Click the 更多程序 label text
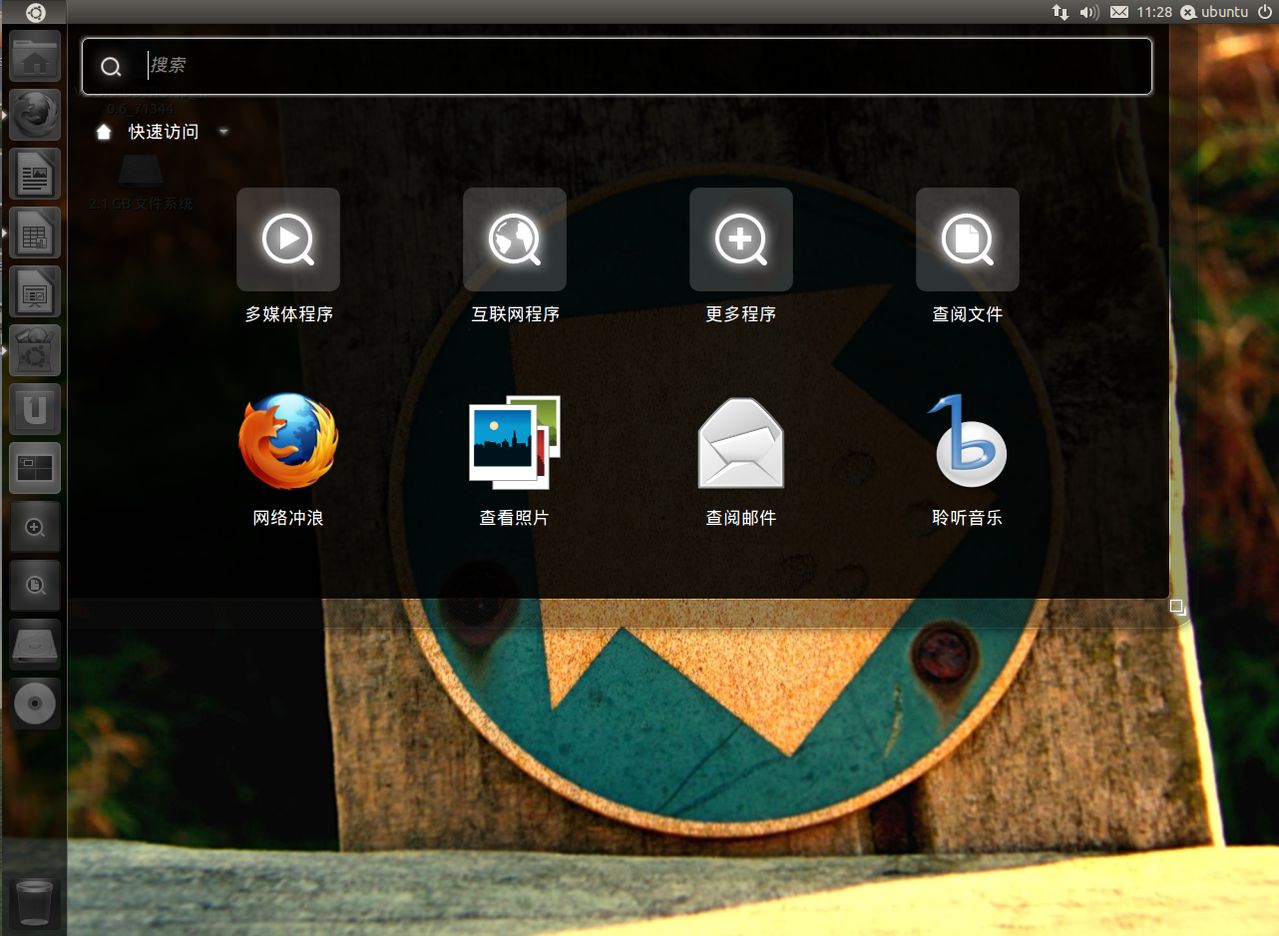The width and height of the screenshot is (1279, 936). point(741,314)
